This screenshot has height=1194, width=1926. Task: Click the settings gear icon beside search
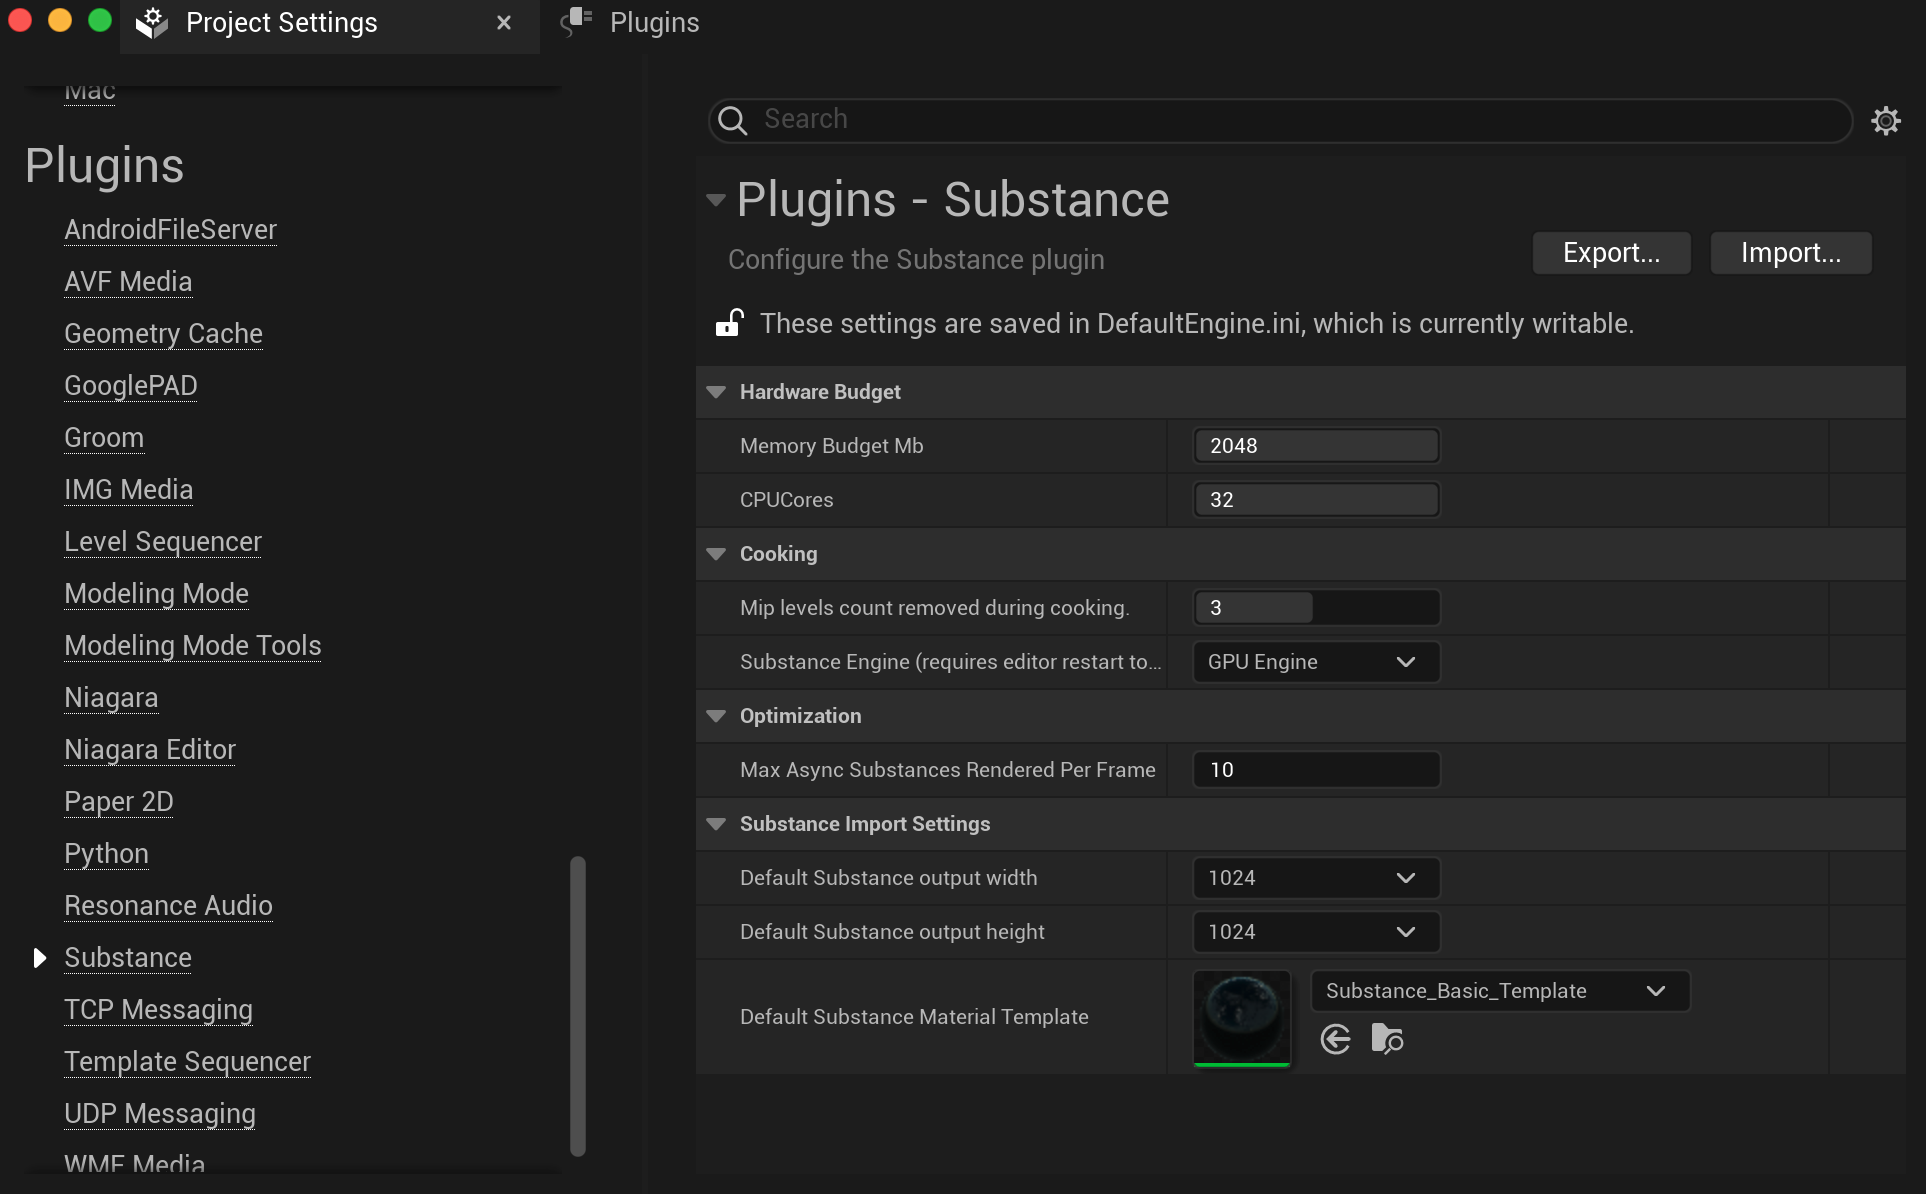click(1886, 121)
